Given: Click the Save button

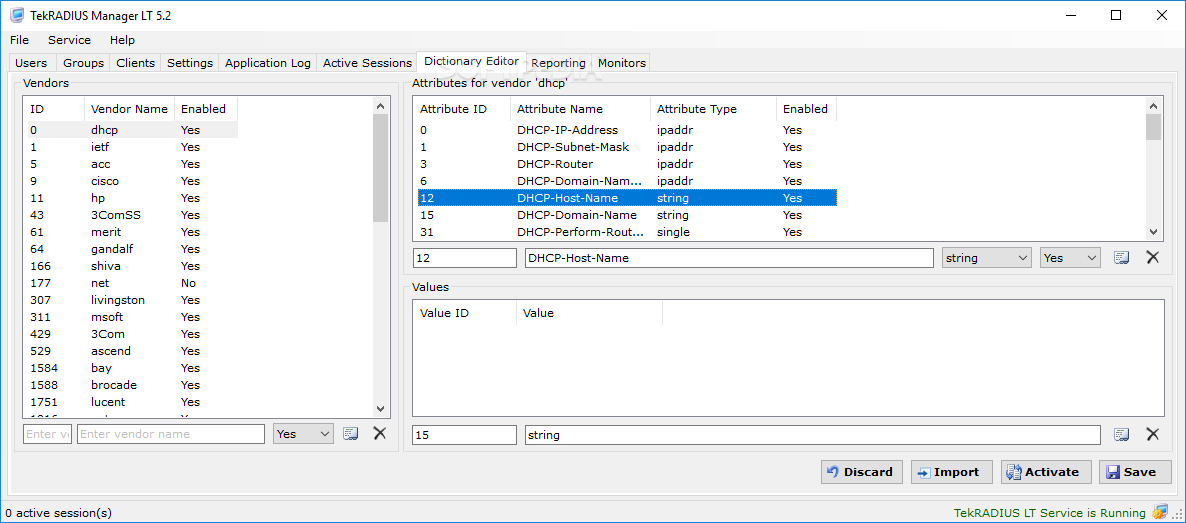Looking at the screenshot, I should click(x=1133, y=472).
